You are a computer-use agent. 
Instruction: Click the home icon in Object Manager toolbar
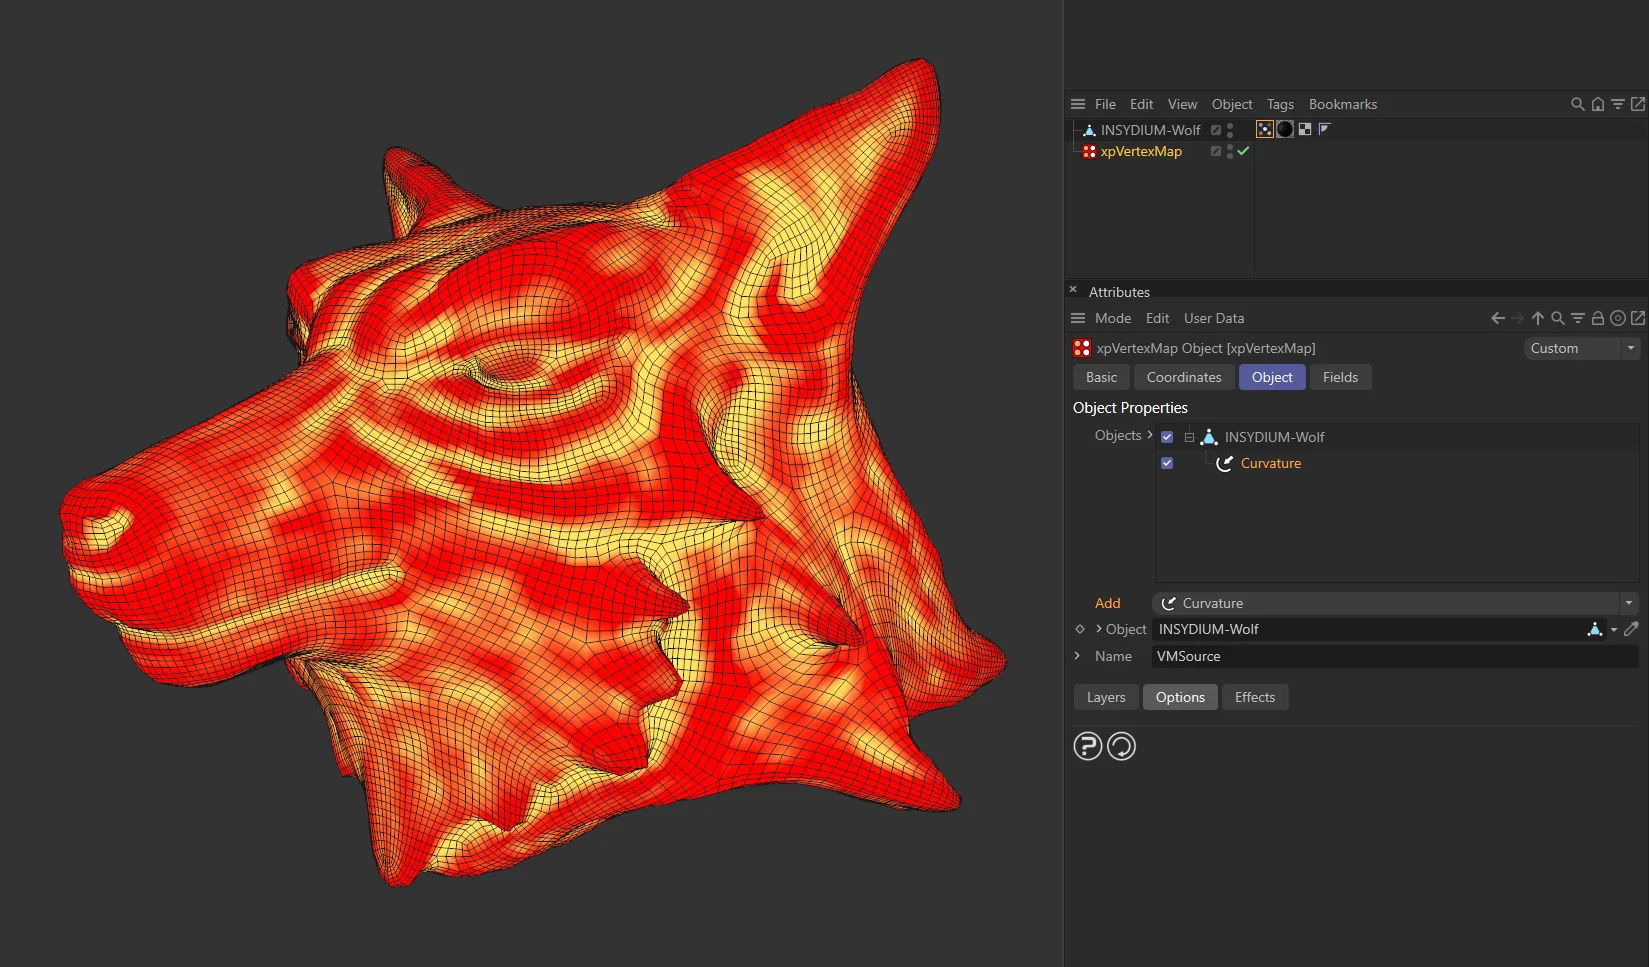(1597, 103)
